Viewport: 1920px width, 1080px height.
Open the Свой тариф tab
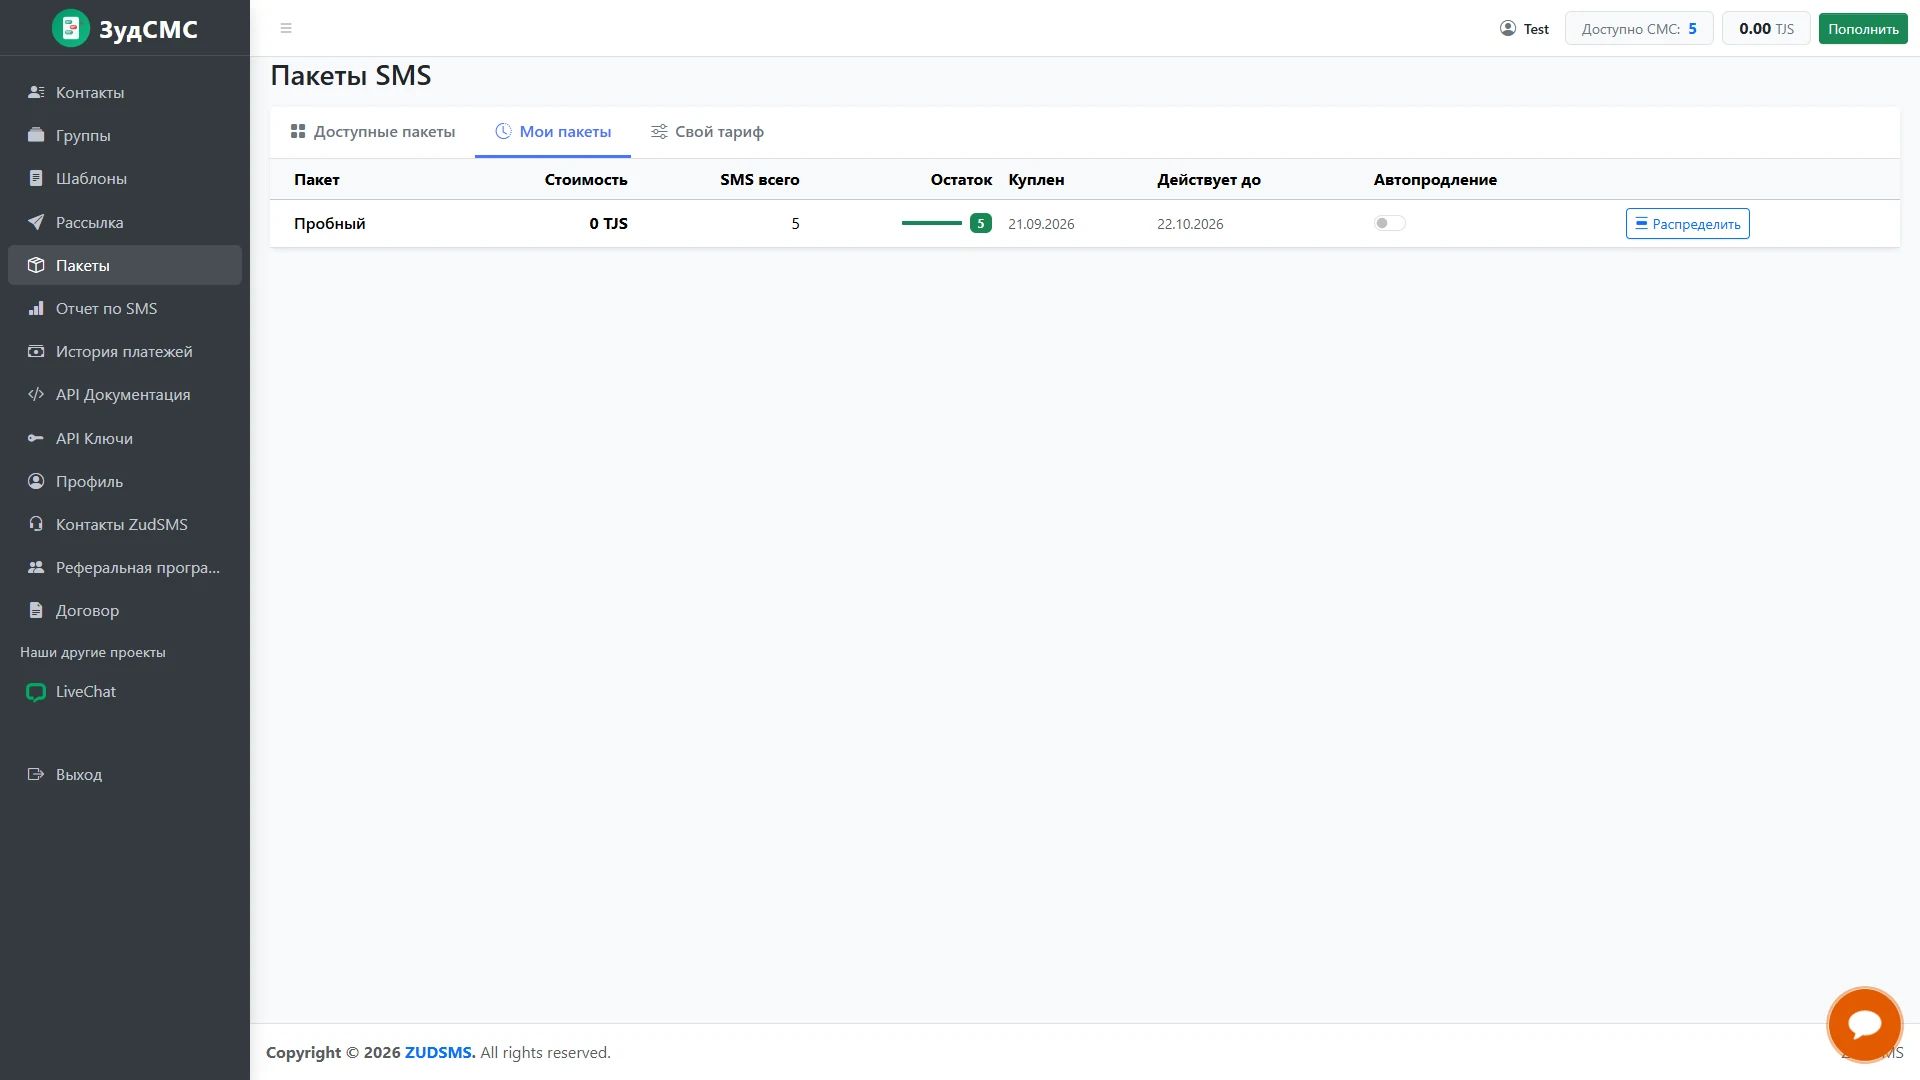pyautogui.click(x=707, y=132)
